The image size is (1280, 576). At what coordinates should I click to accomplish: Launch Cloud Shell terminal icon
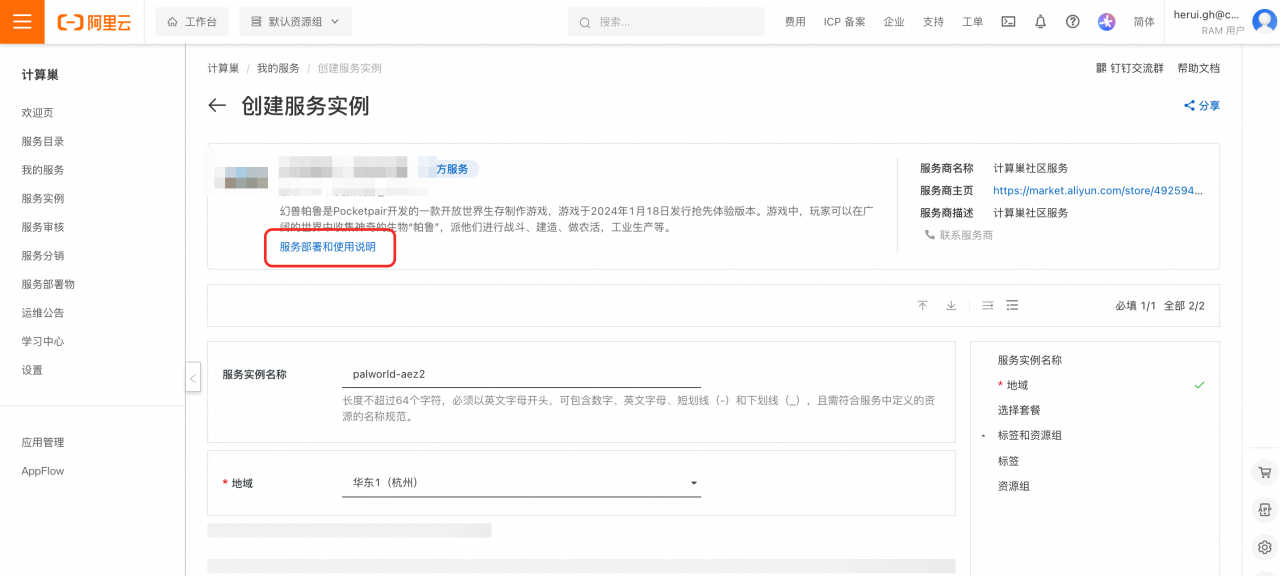1009,22
